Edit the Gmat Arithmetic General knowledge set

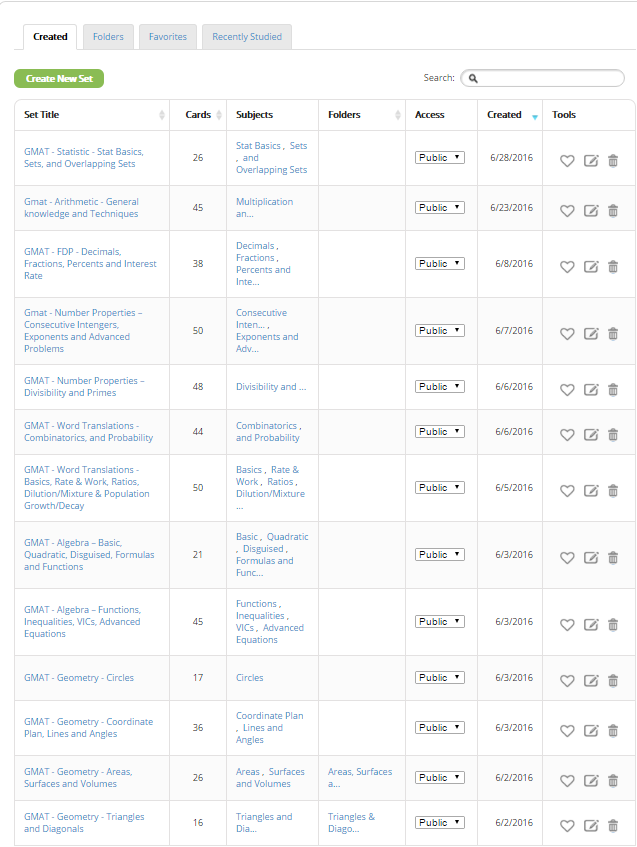point(591,210)
